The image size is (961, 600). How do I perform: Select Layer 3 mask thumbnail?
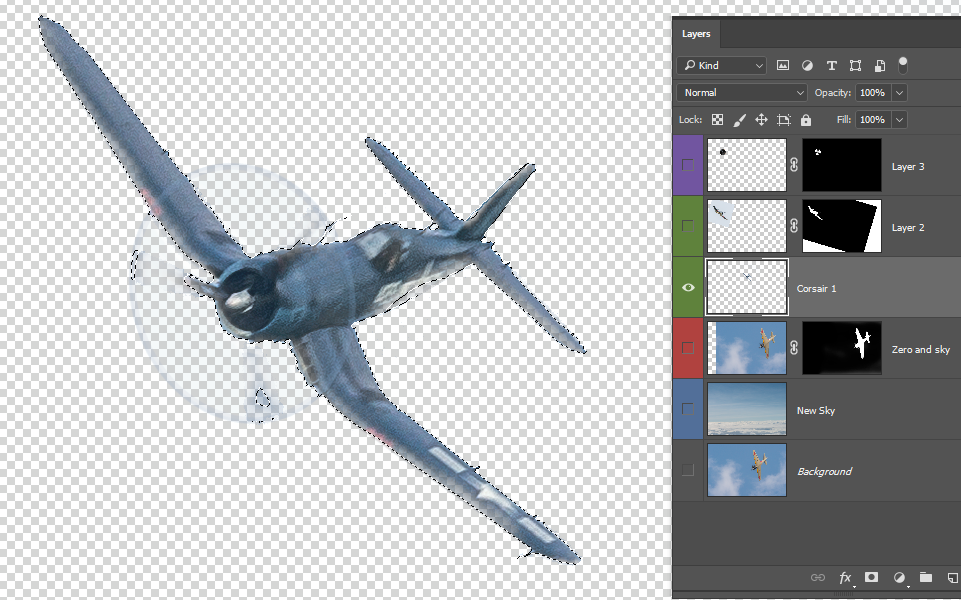(841, 165)
